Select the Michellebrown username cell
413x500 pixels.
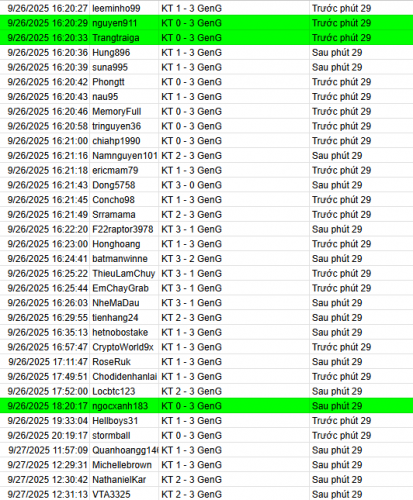(x=124, y=465)
